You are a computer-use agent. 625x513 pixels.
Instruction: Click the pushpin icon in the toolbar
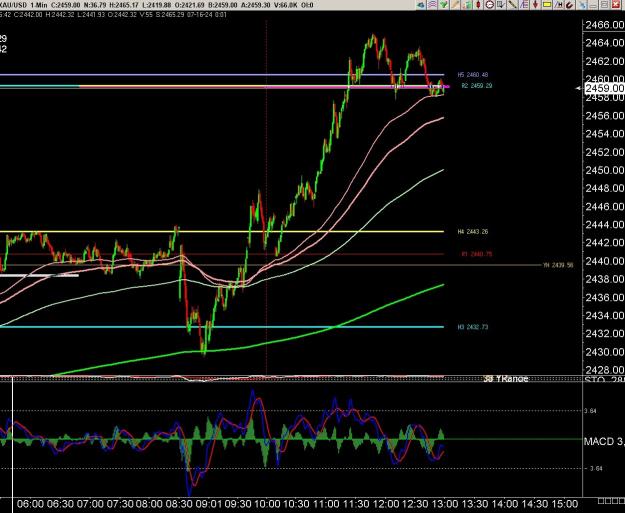click(x=582, y=5)
